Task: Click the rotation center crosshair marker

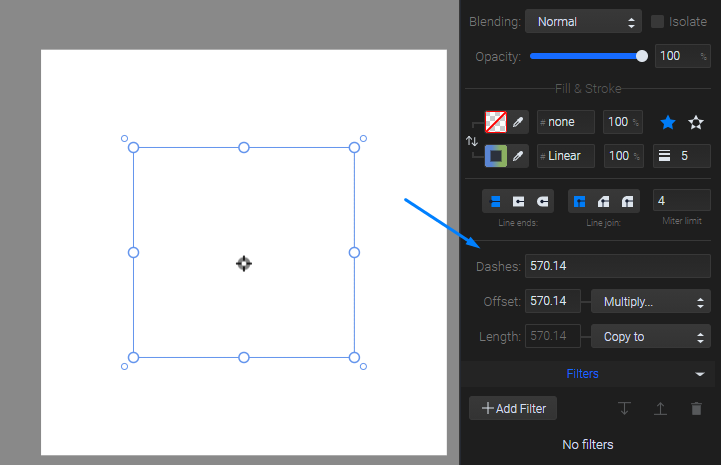Action: [x=244, y=264]
